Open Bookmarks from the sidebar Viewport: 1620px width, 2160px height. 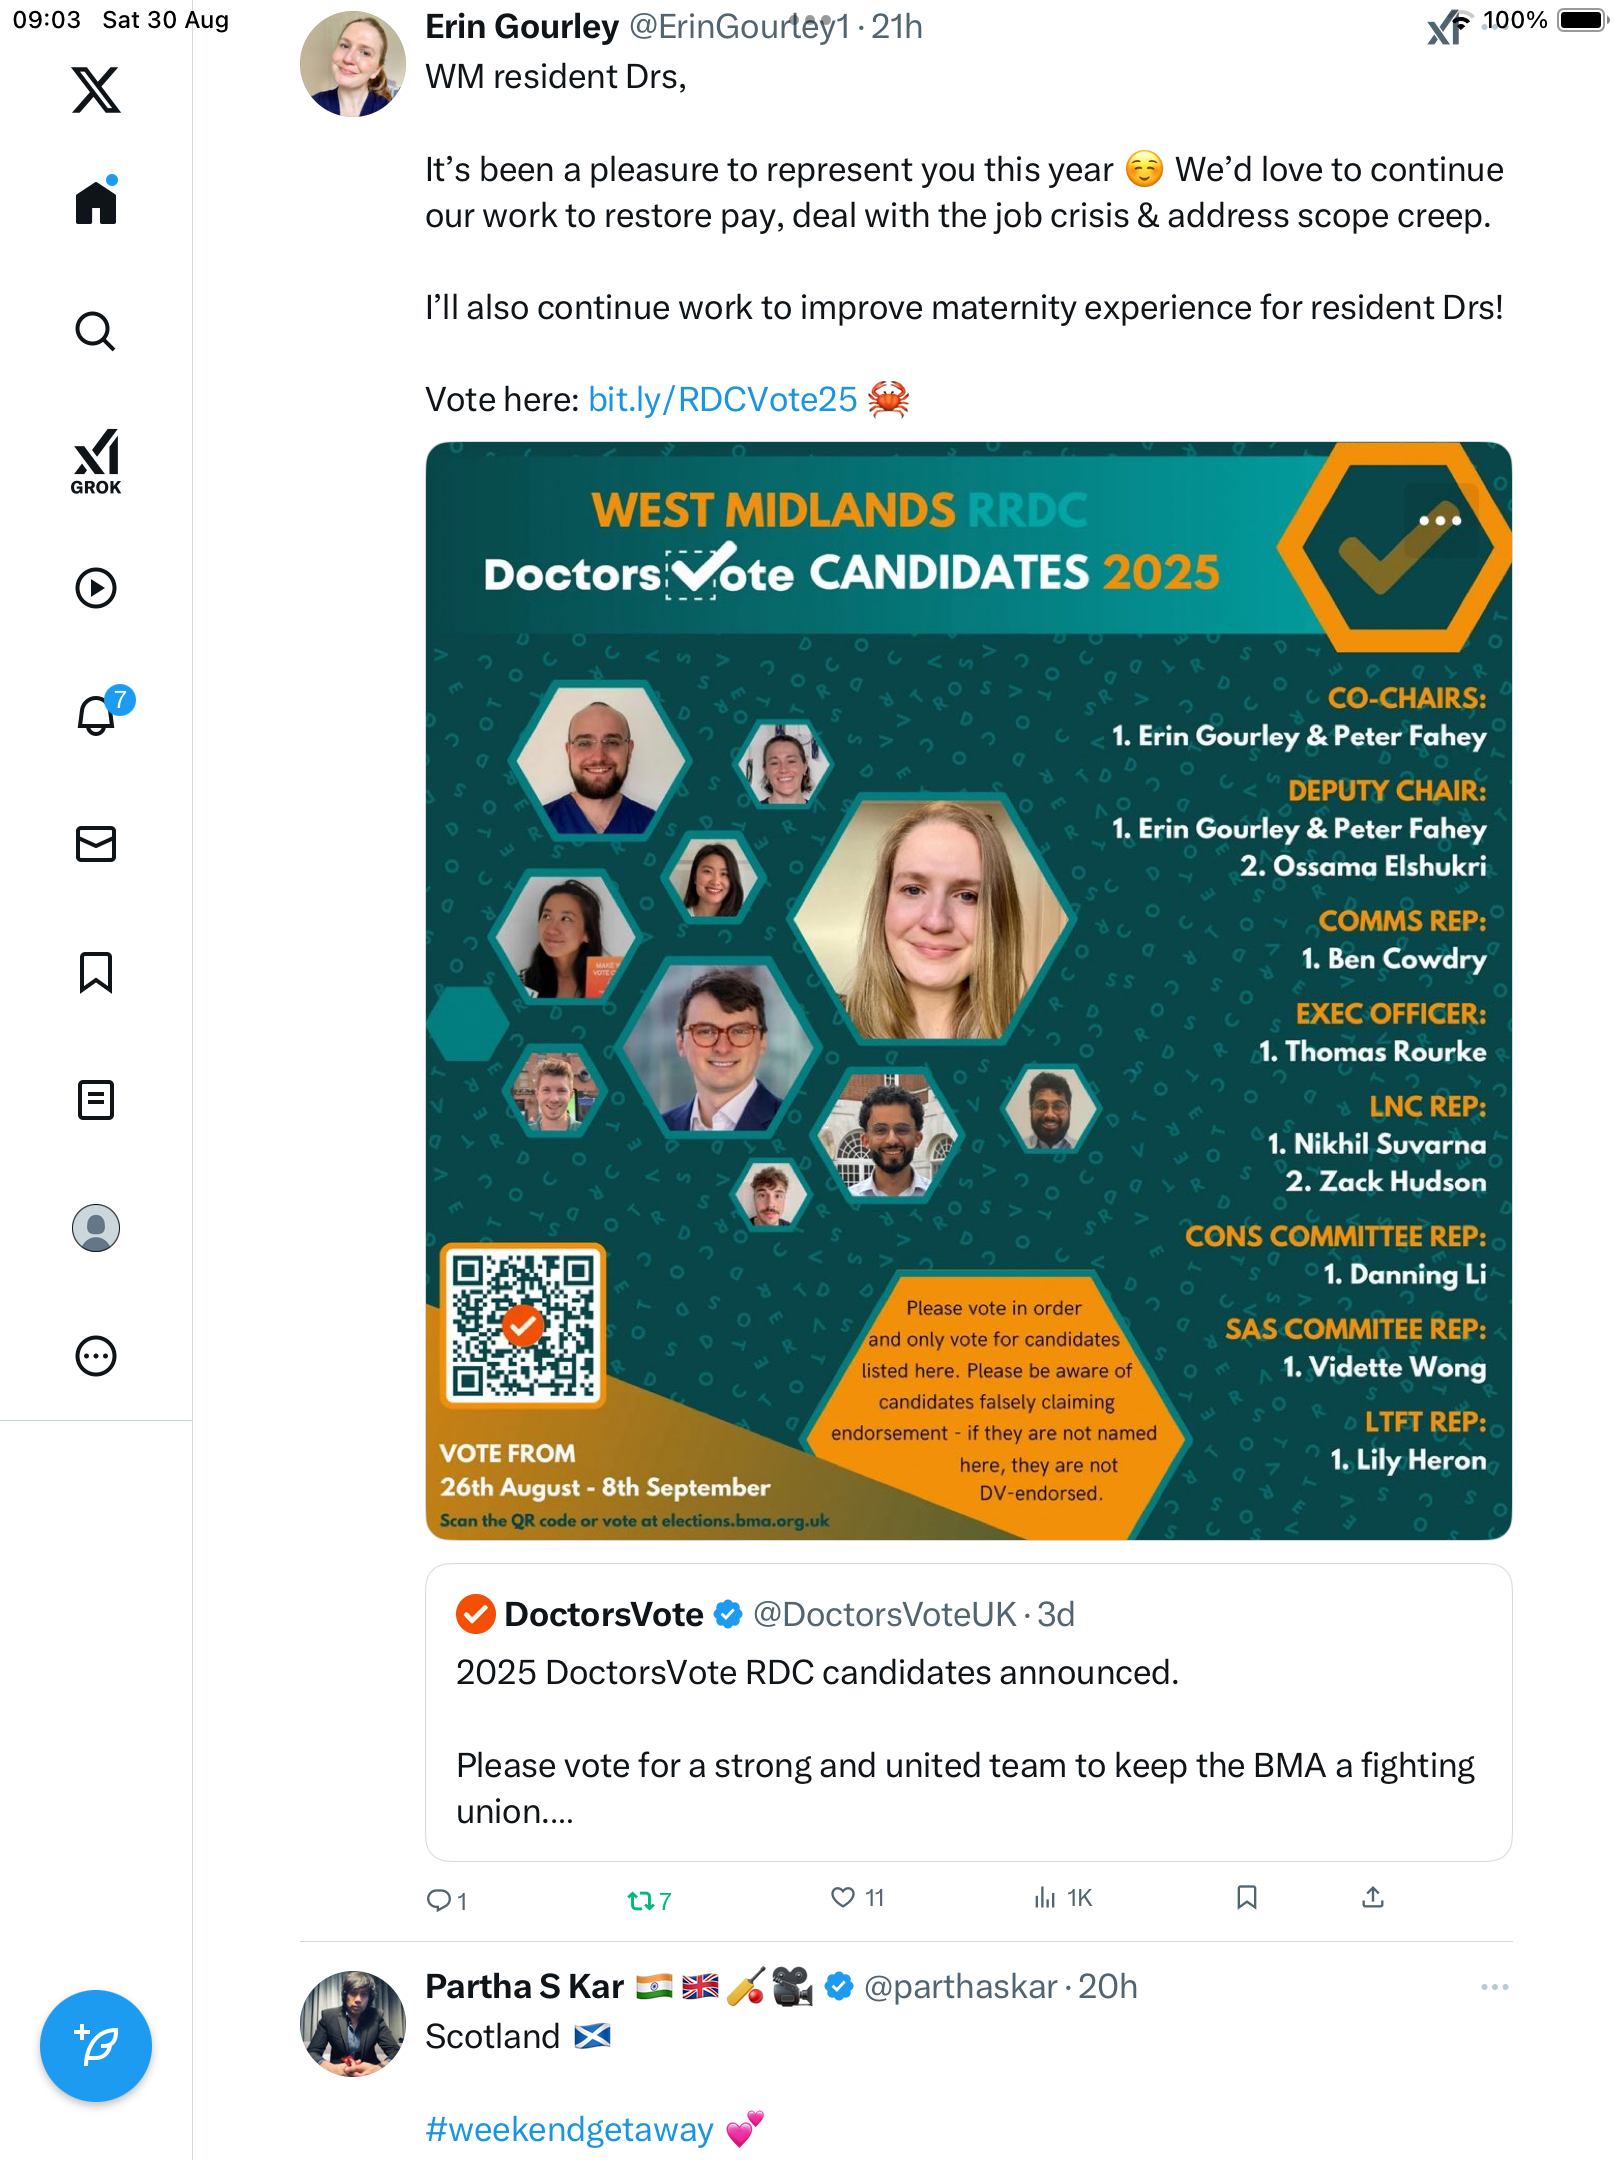[96, 972]
